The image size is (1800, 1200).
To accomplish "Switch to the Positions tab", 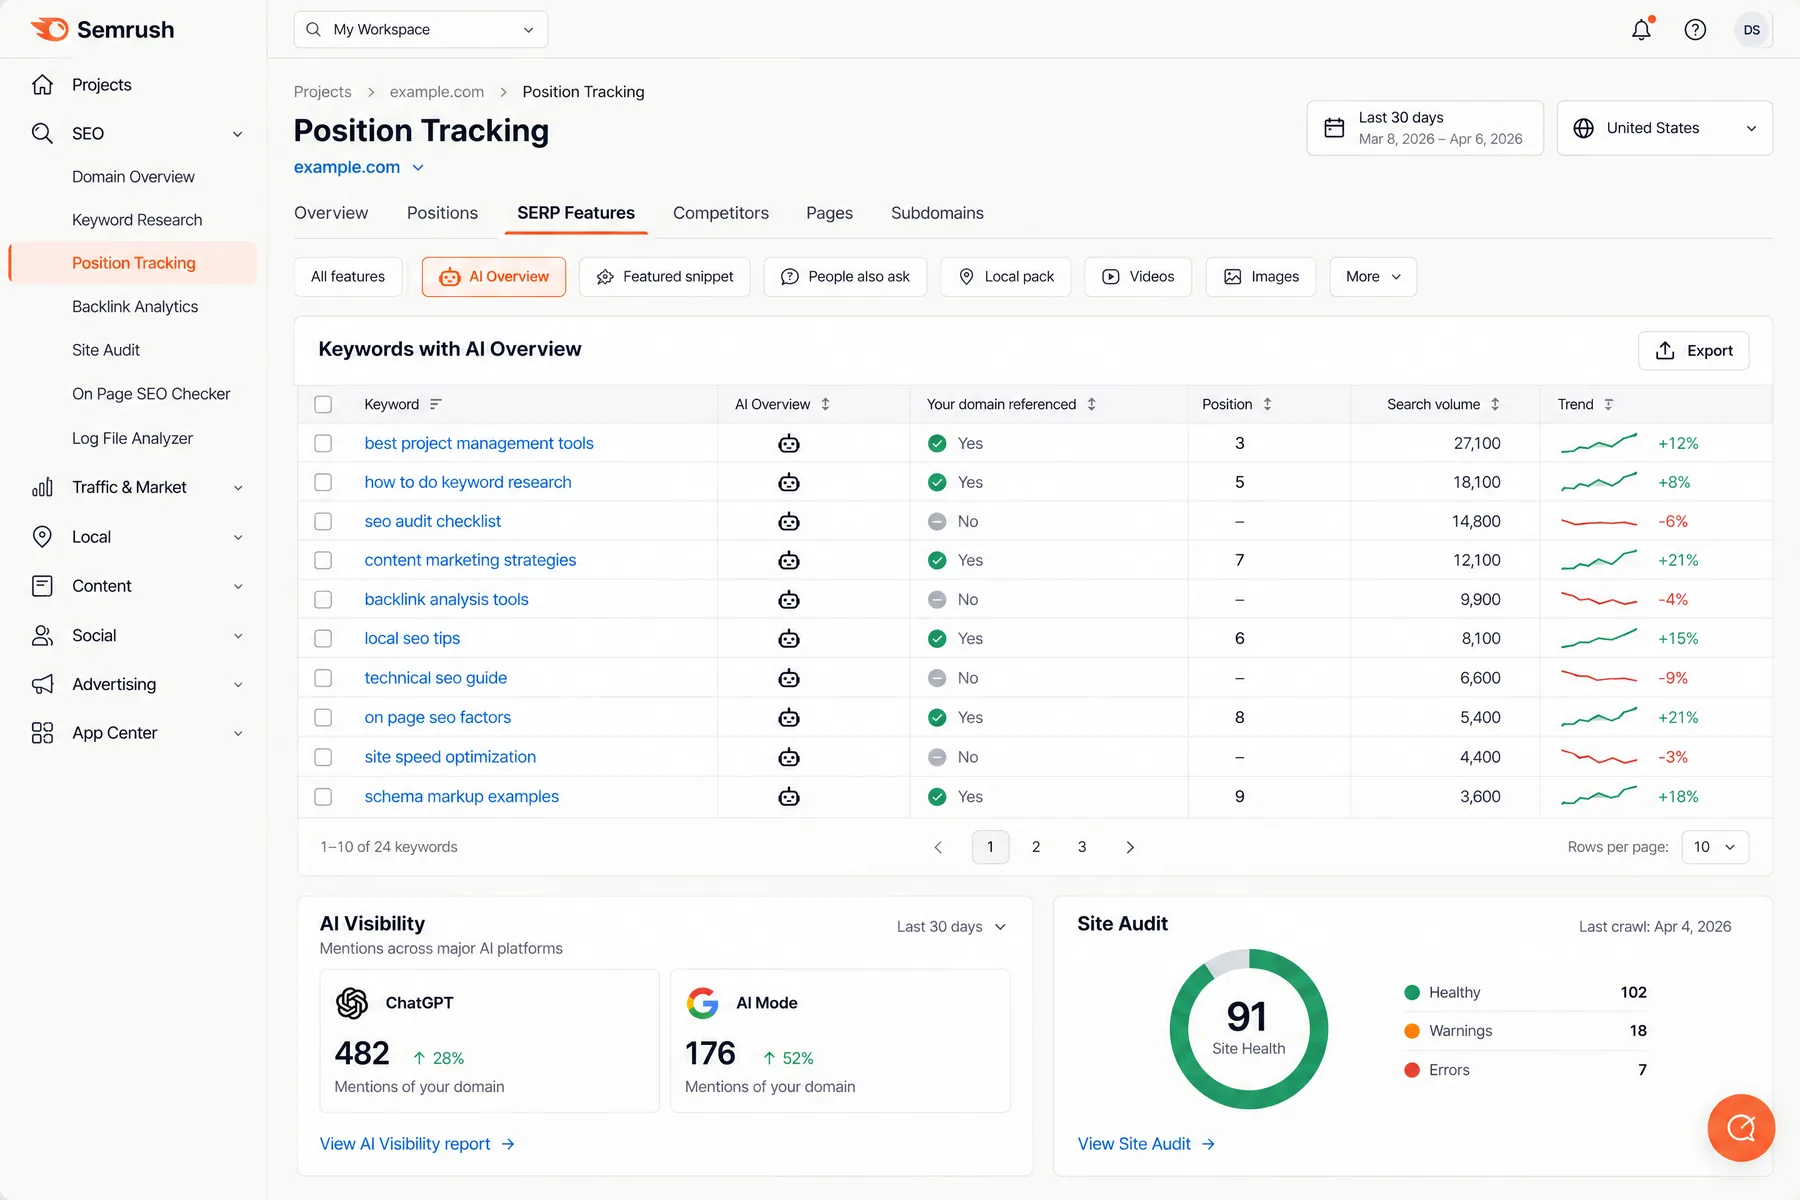I will point(442,213).
